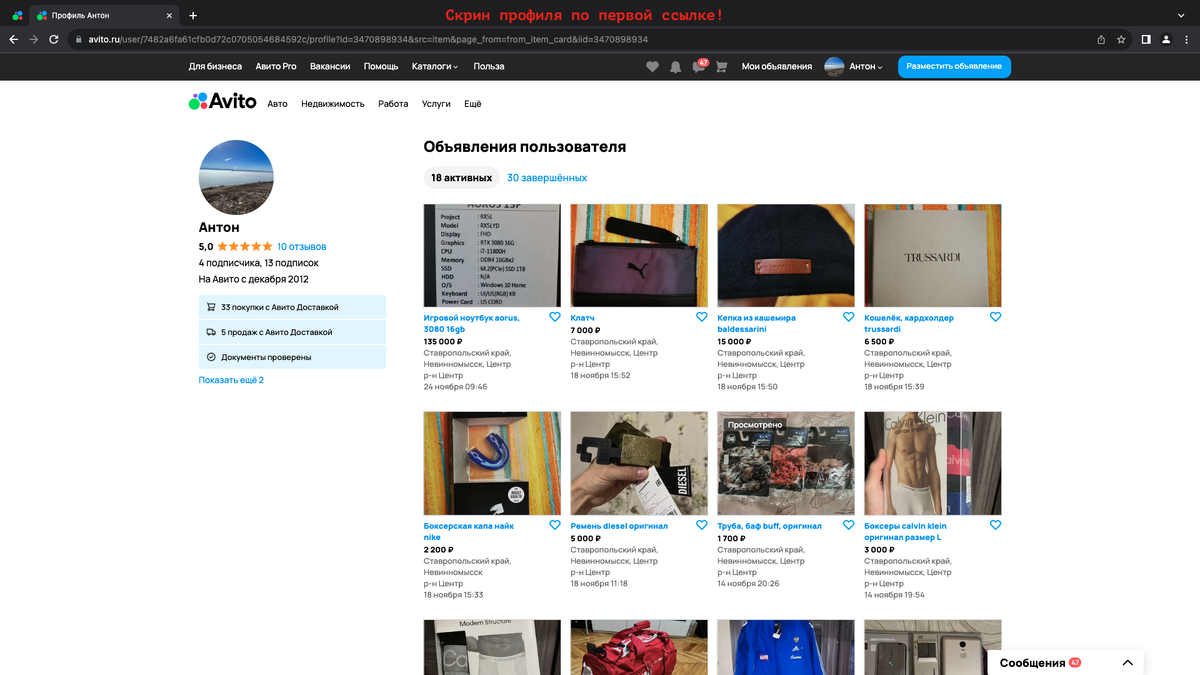Open 10 отзывов reviews link
The width and height of the screenshot is (1200, 675).
(x=302, y=246)
